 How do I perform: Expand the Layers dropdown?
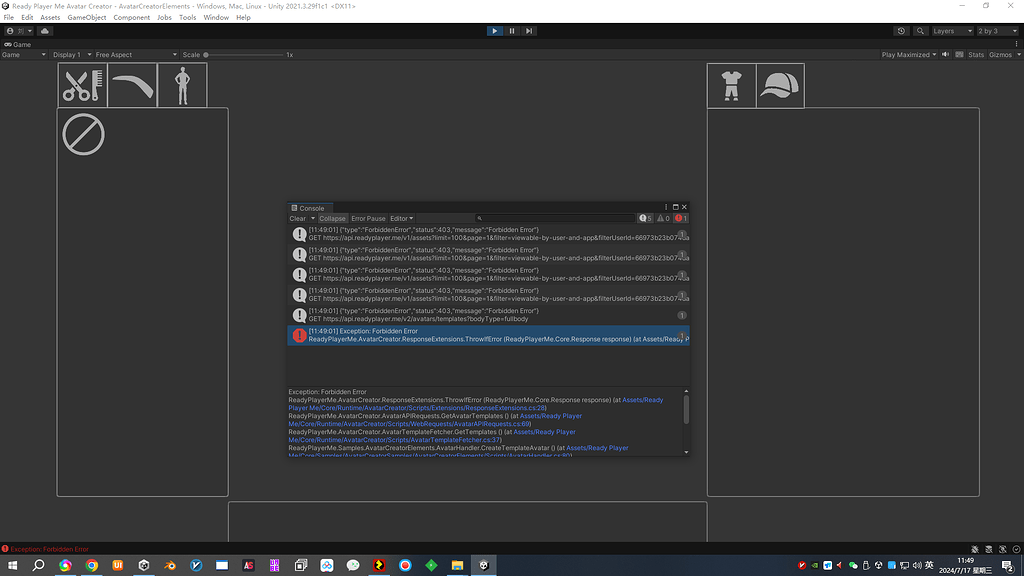pos(953,31)
